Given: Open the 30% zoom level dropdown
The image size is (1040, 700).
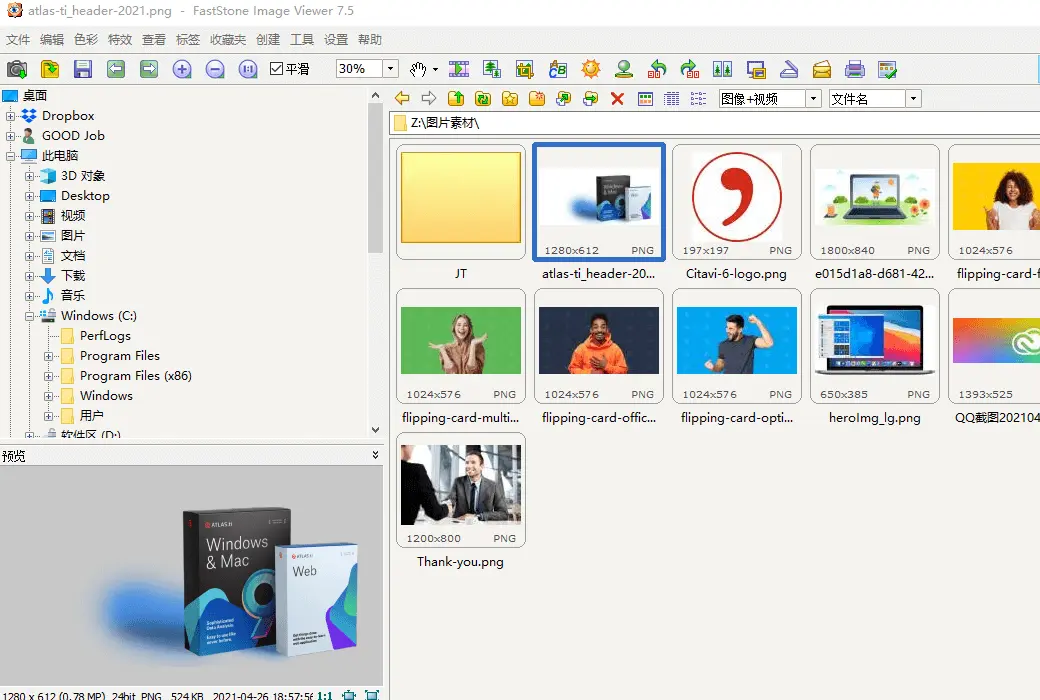Looking at the screenshot, I should click(391, 68).
